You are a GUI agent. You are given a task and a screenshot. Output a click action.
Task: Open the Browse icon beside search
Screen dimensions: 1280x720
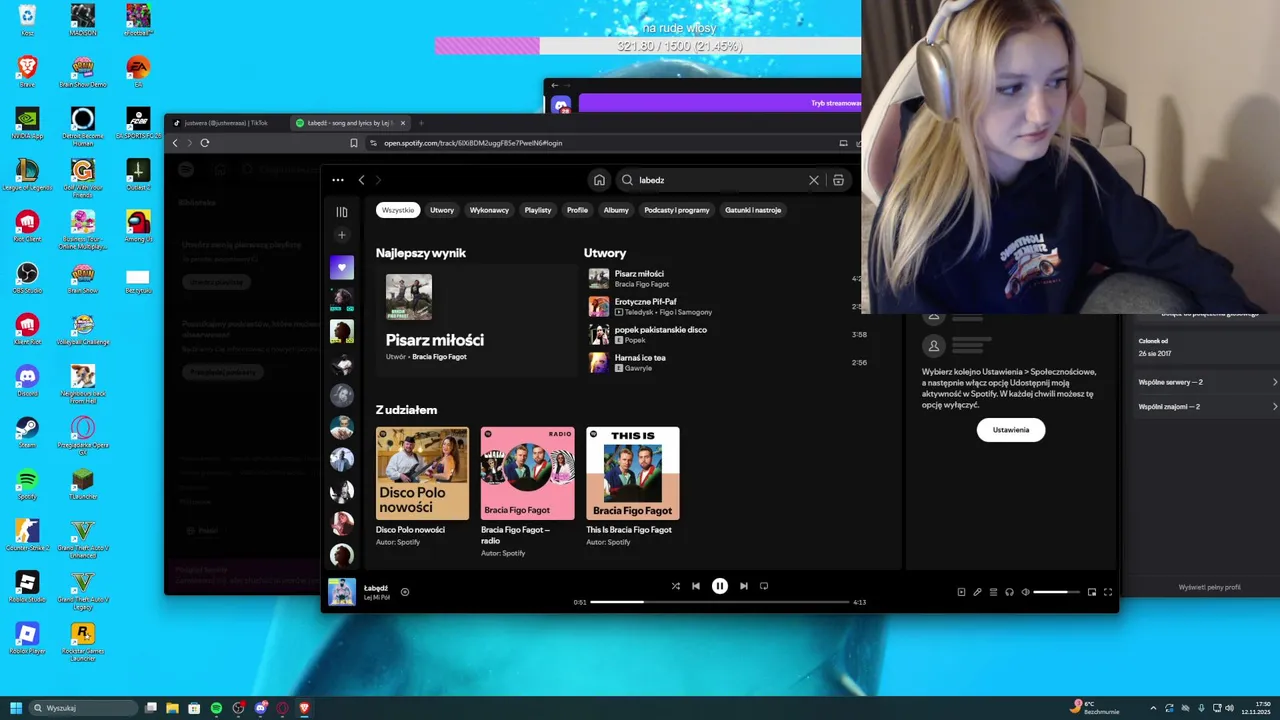[838, 180]
